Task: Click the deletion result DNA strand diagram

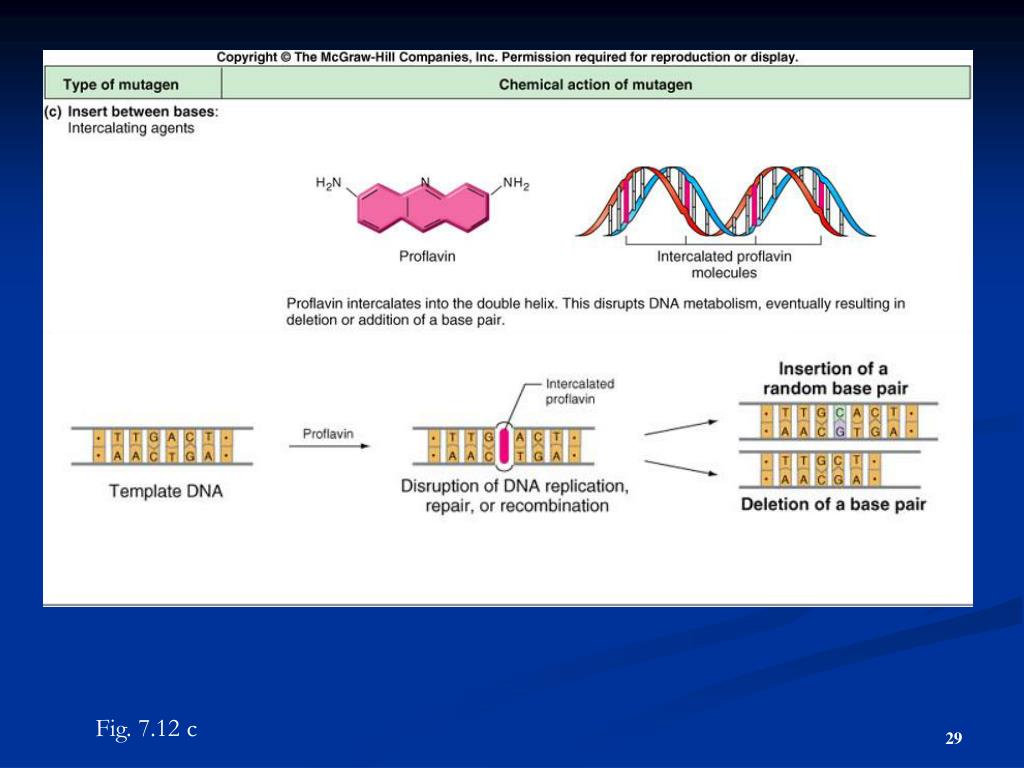Action: [x=829, y=470]
